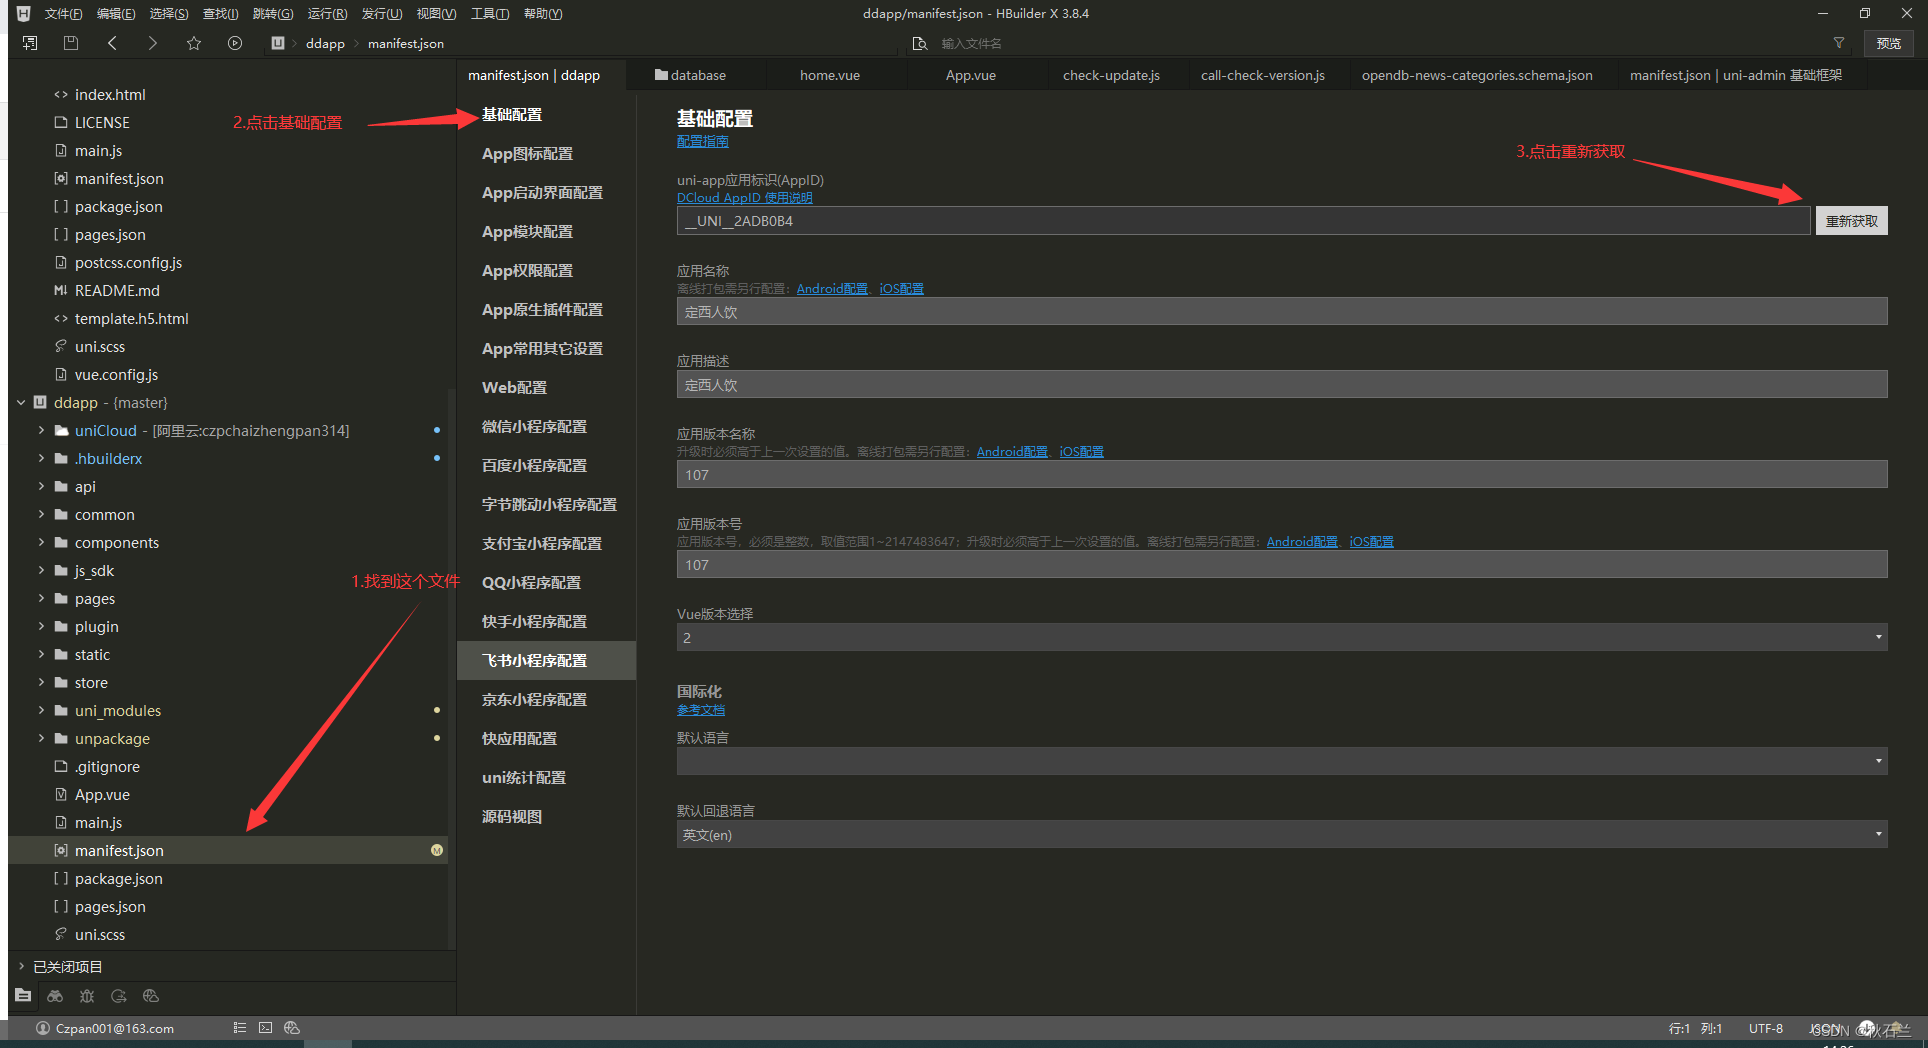The image size is (1928, 1048).
Task: Click the outline list icon in status bar
Action: point(239,1028)
